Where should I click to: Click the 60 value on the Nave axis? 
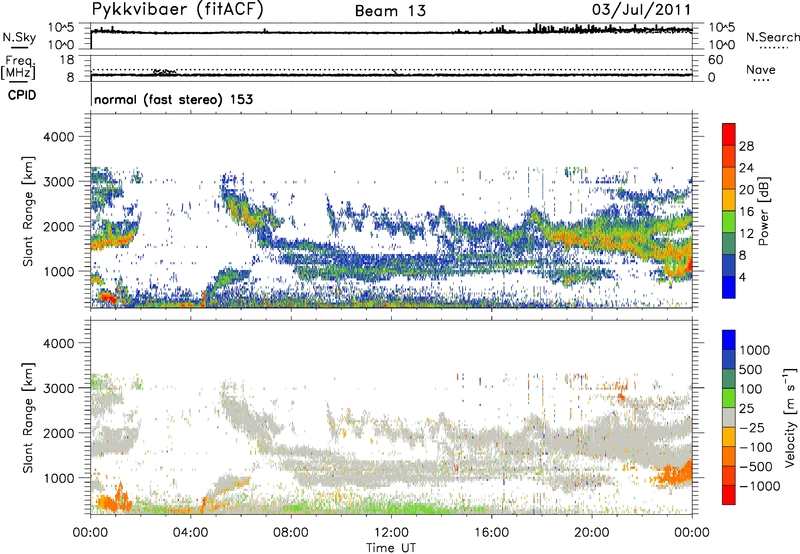pyautogui.click(x=715, y=60)
